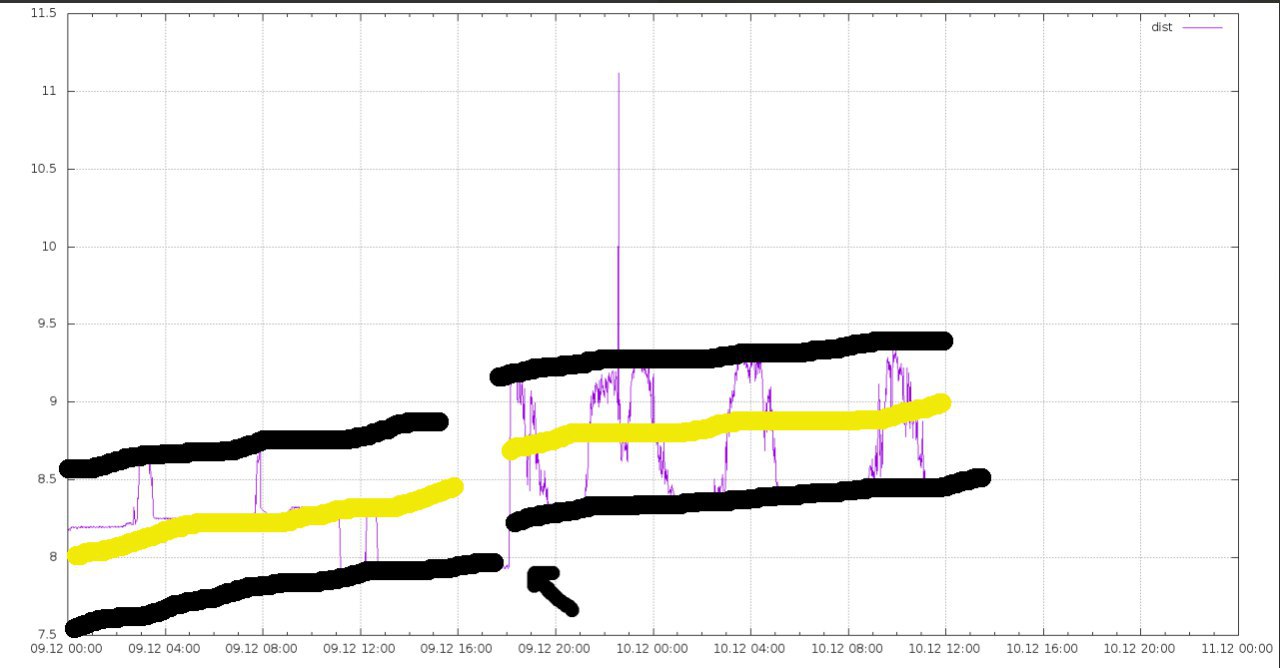Click the x-axis label 10.12 20:00

tap(1141, 648)
